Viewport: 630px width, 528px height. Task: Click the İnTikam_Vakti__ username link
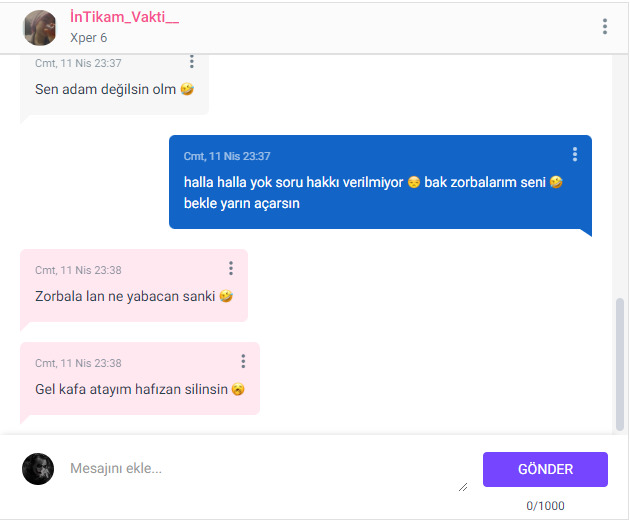[125, 17]
